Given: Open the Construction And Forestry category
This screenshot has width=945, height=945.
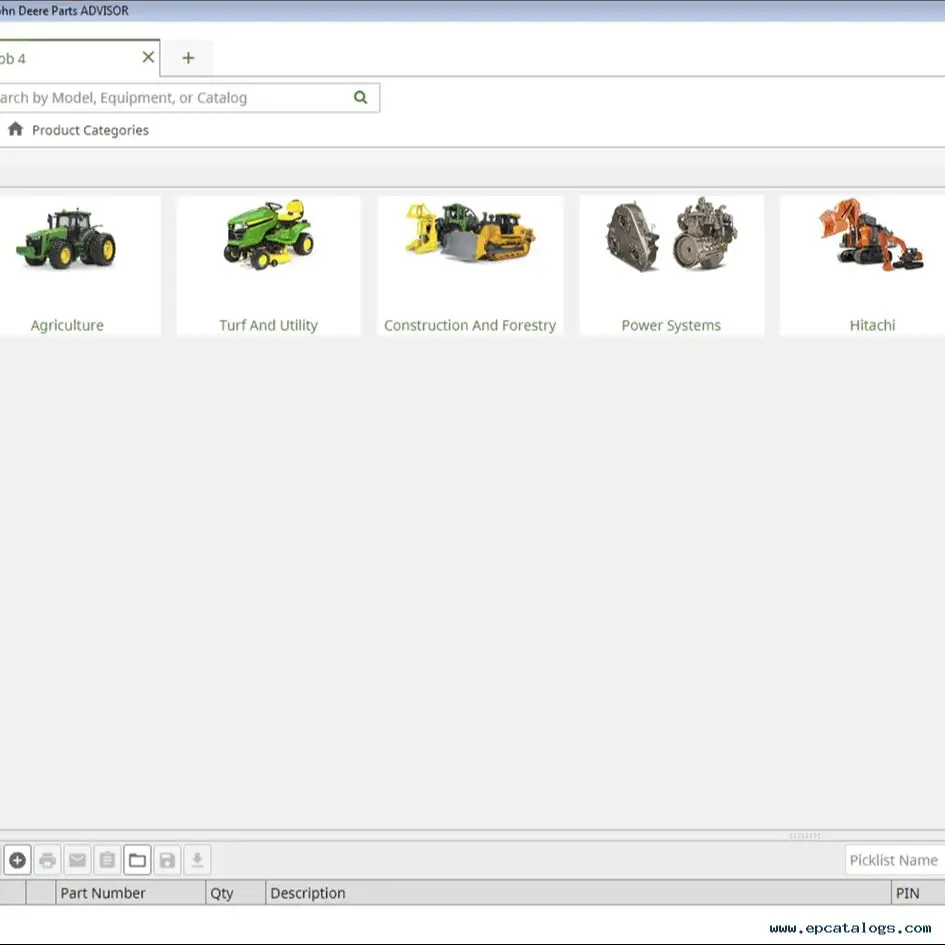Looking at the screenshot, I should point(470,265).
